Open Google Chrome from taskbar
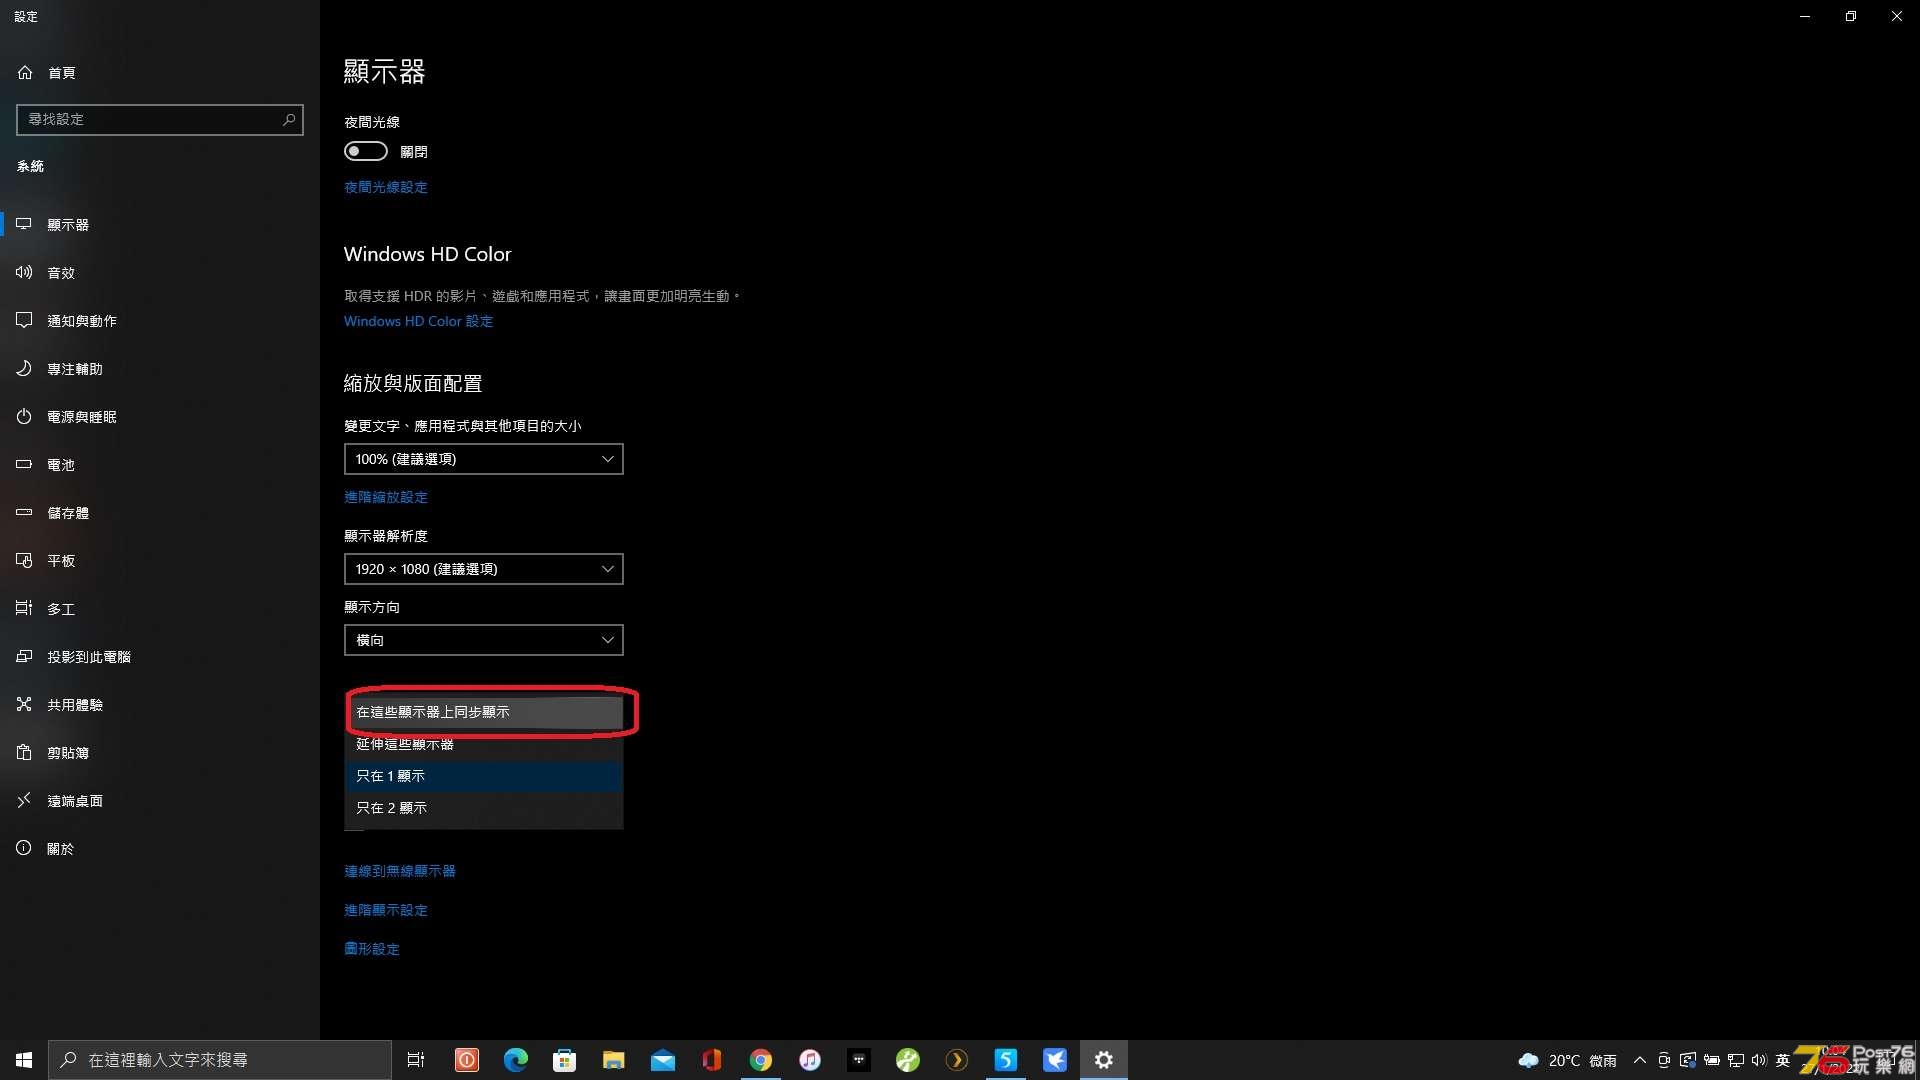1920x1080 pixels. coord(760,1060)
